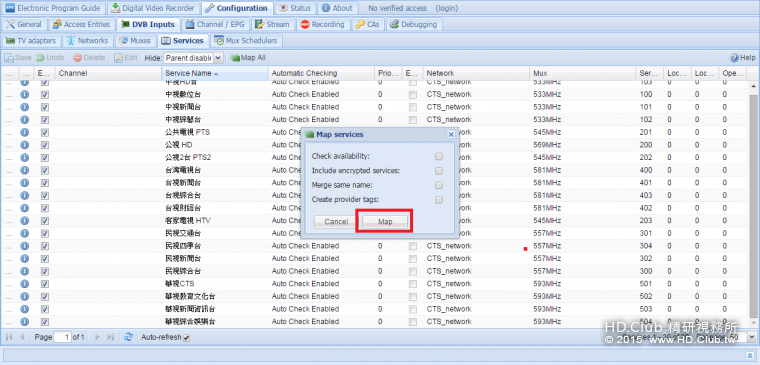
Task: Switch to the TV adapters tab
Action: click(31, 41)
